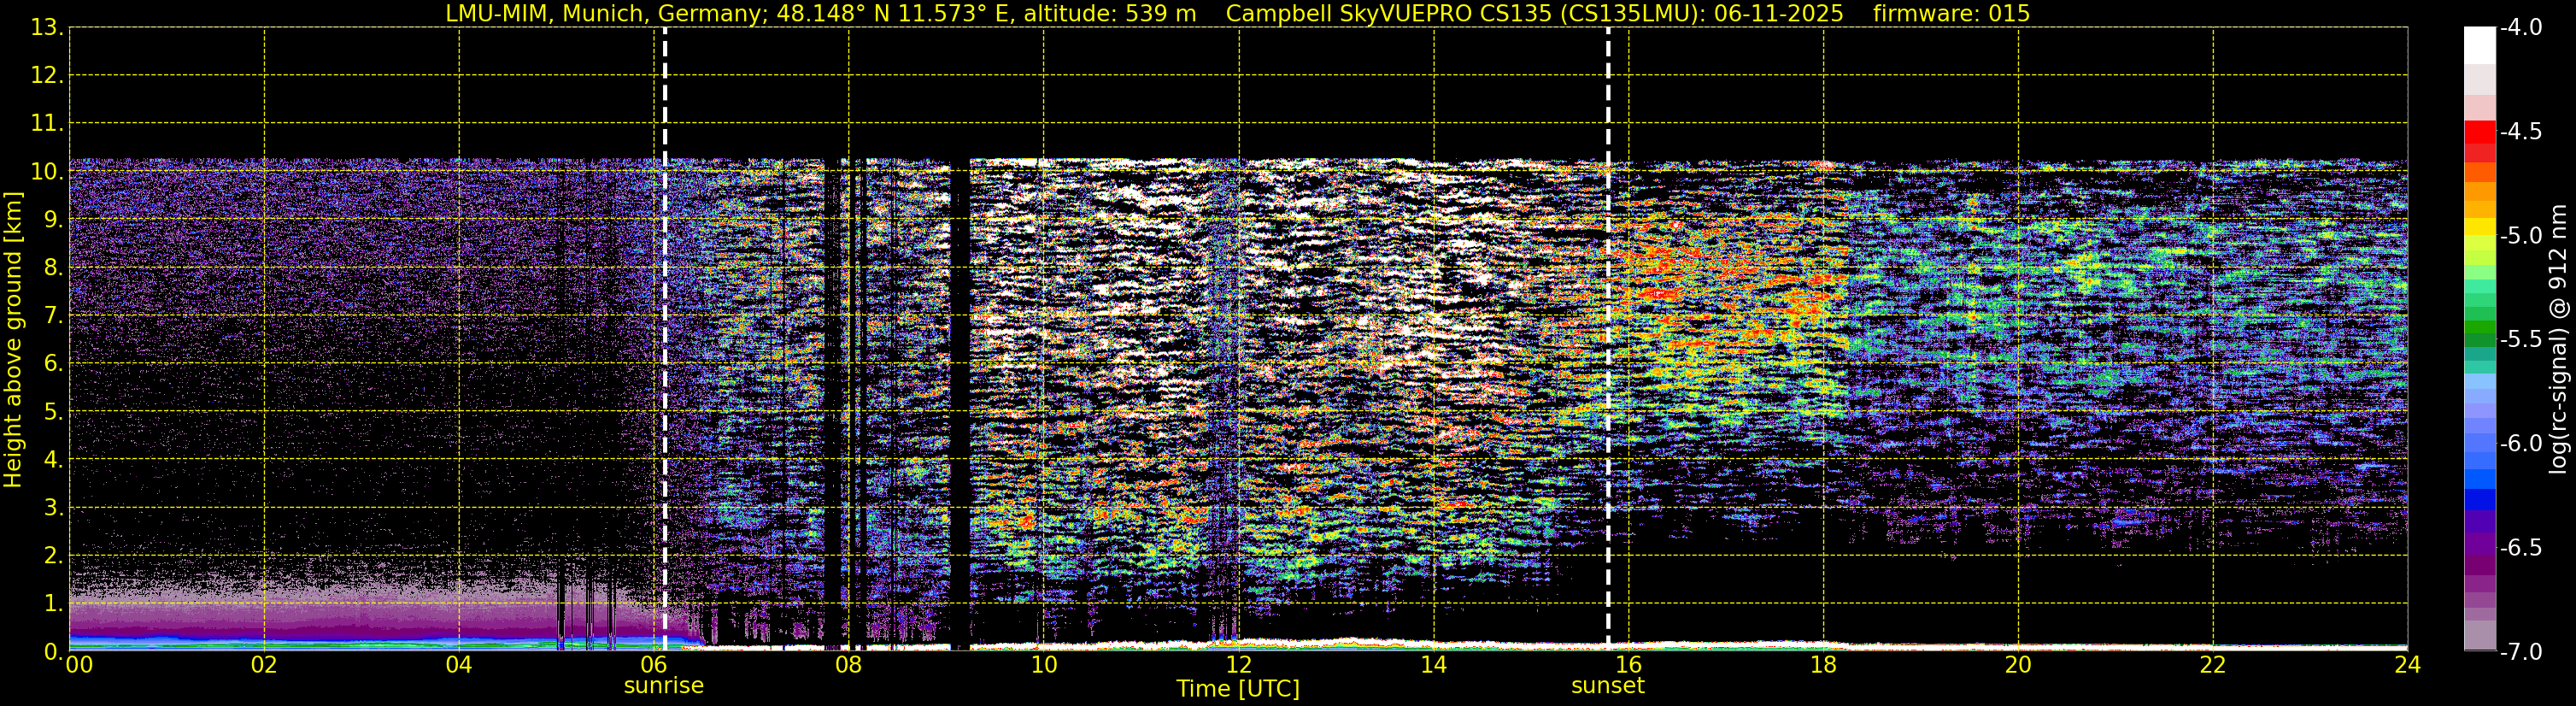Click the '-5.0' colorbar tick label
Screen dimensions: 2576x706
point(2521,236)
